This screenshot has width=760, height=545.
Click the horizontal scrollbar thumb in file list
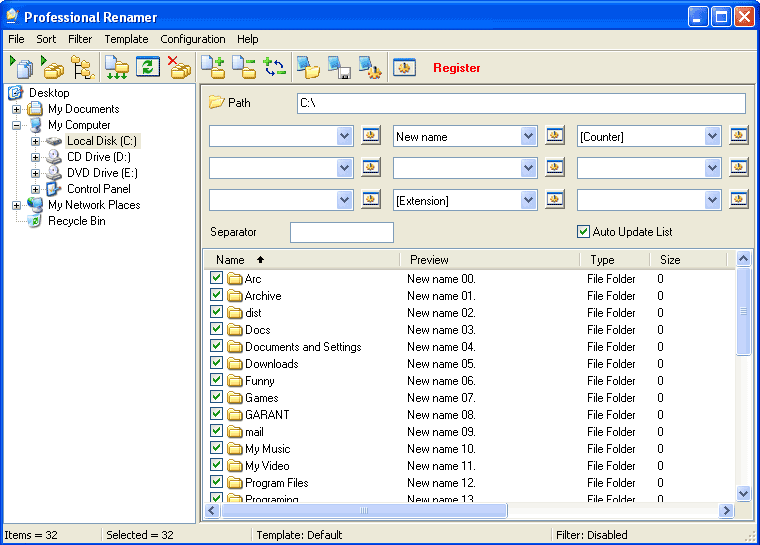pos(364,510)
